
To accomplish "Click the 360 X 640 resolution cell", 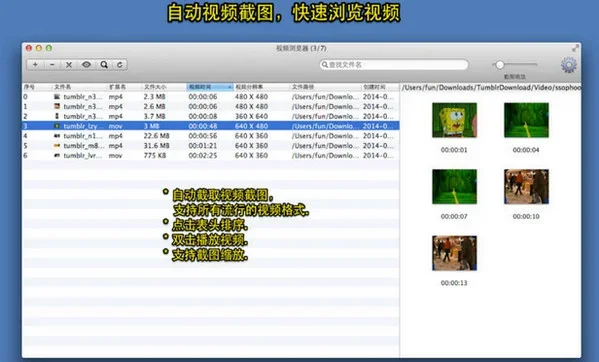I will (x=251, y=116).
